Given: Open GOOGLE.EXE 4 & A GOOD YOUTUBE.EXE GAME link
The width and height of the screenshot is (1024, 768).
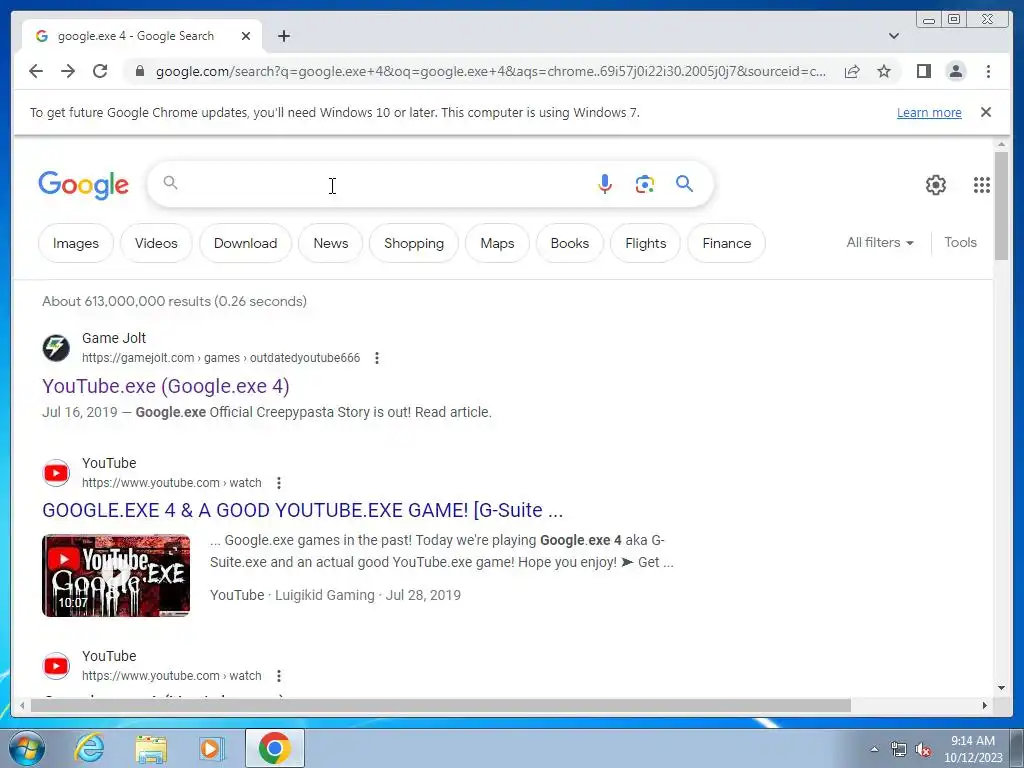Looking at the screenshot, I should (x=302, y=510).
